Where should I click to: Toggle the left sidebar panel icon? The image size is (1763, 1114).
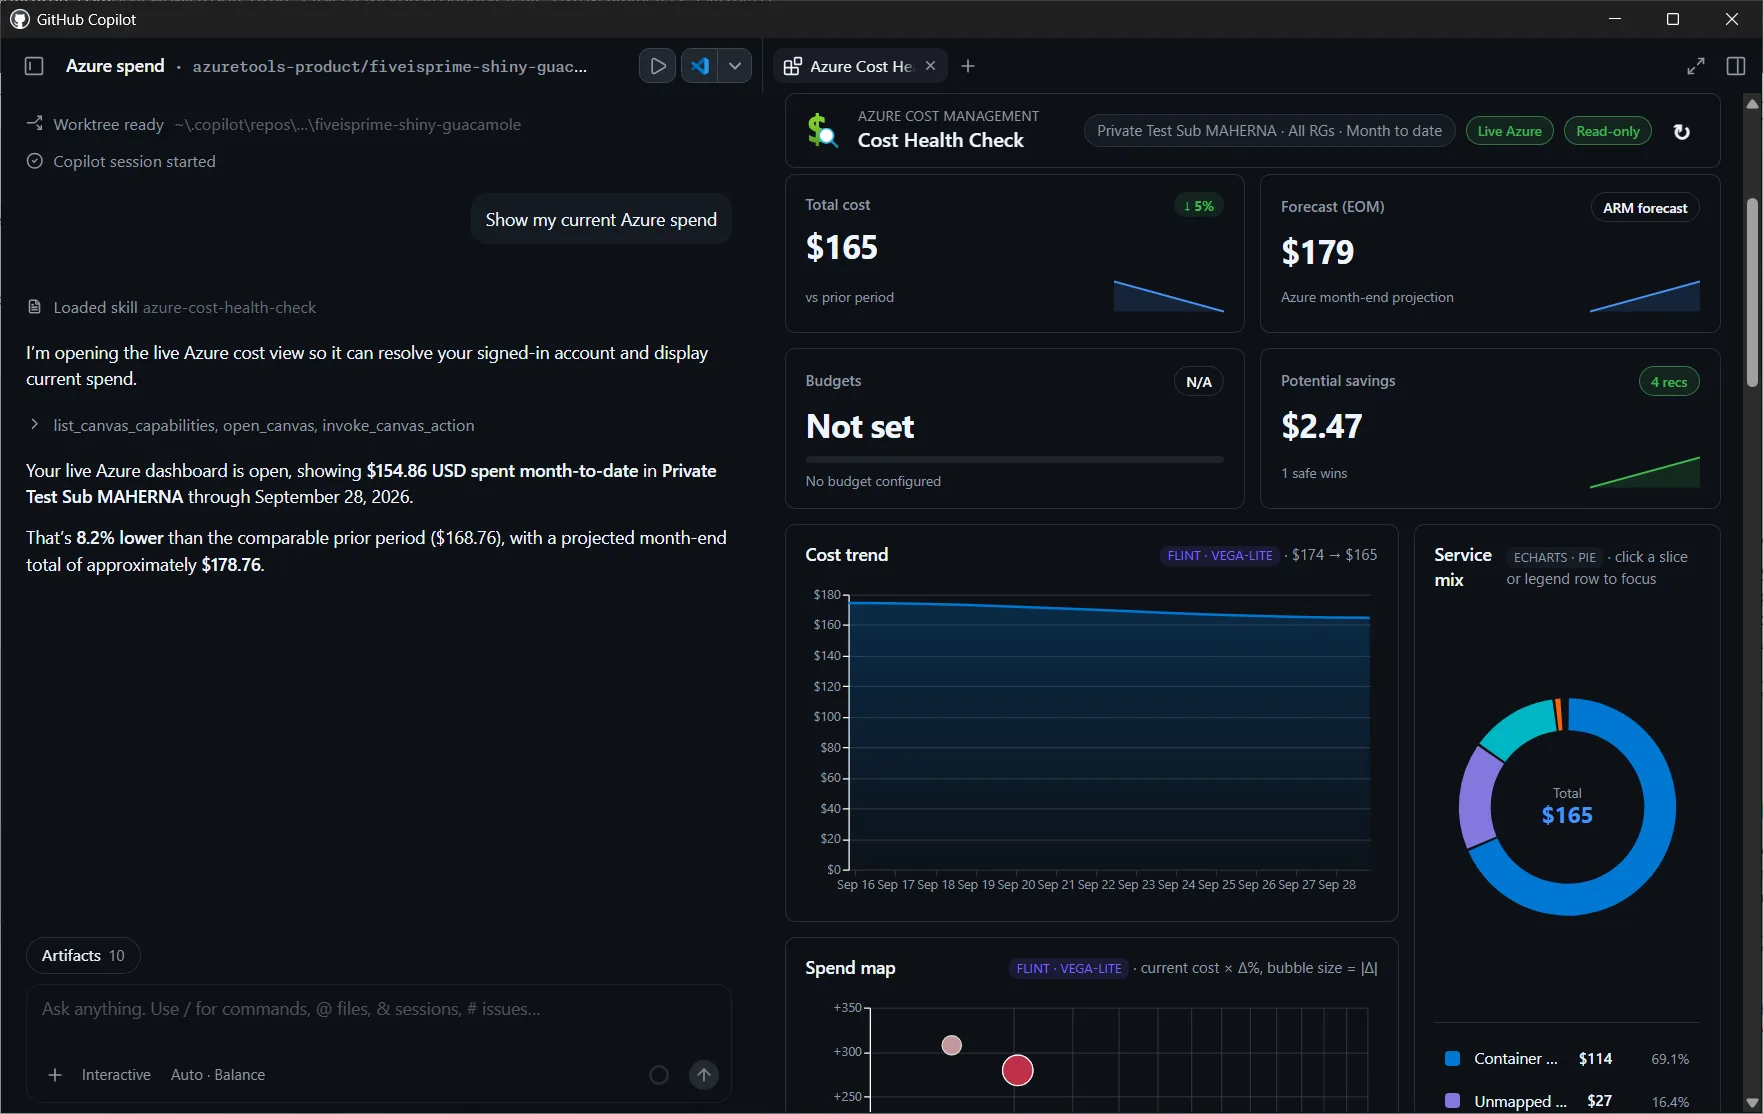pyautogui.click(x=34, y=66)
